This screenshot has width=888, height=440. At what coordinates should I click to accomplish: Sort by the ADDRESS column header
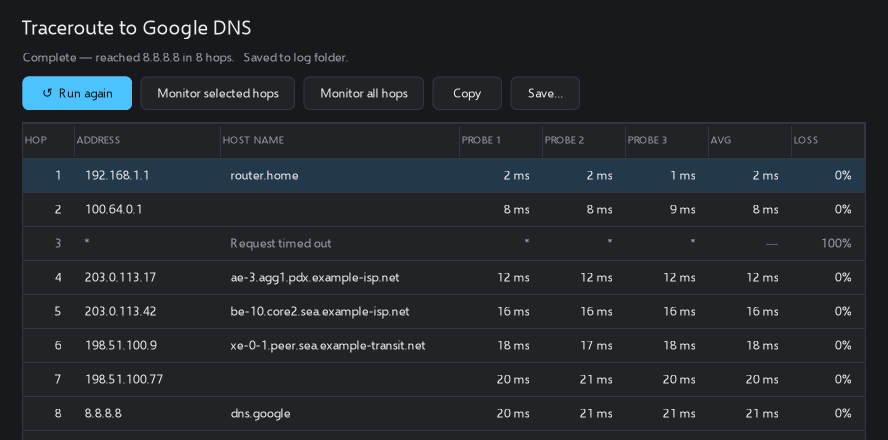point(147,140)
